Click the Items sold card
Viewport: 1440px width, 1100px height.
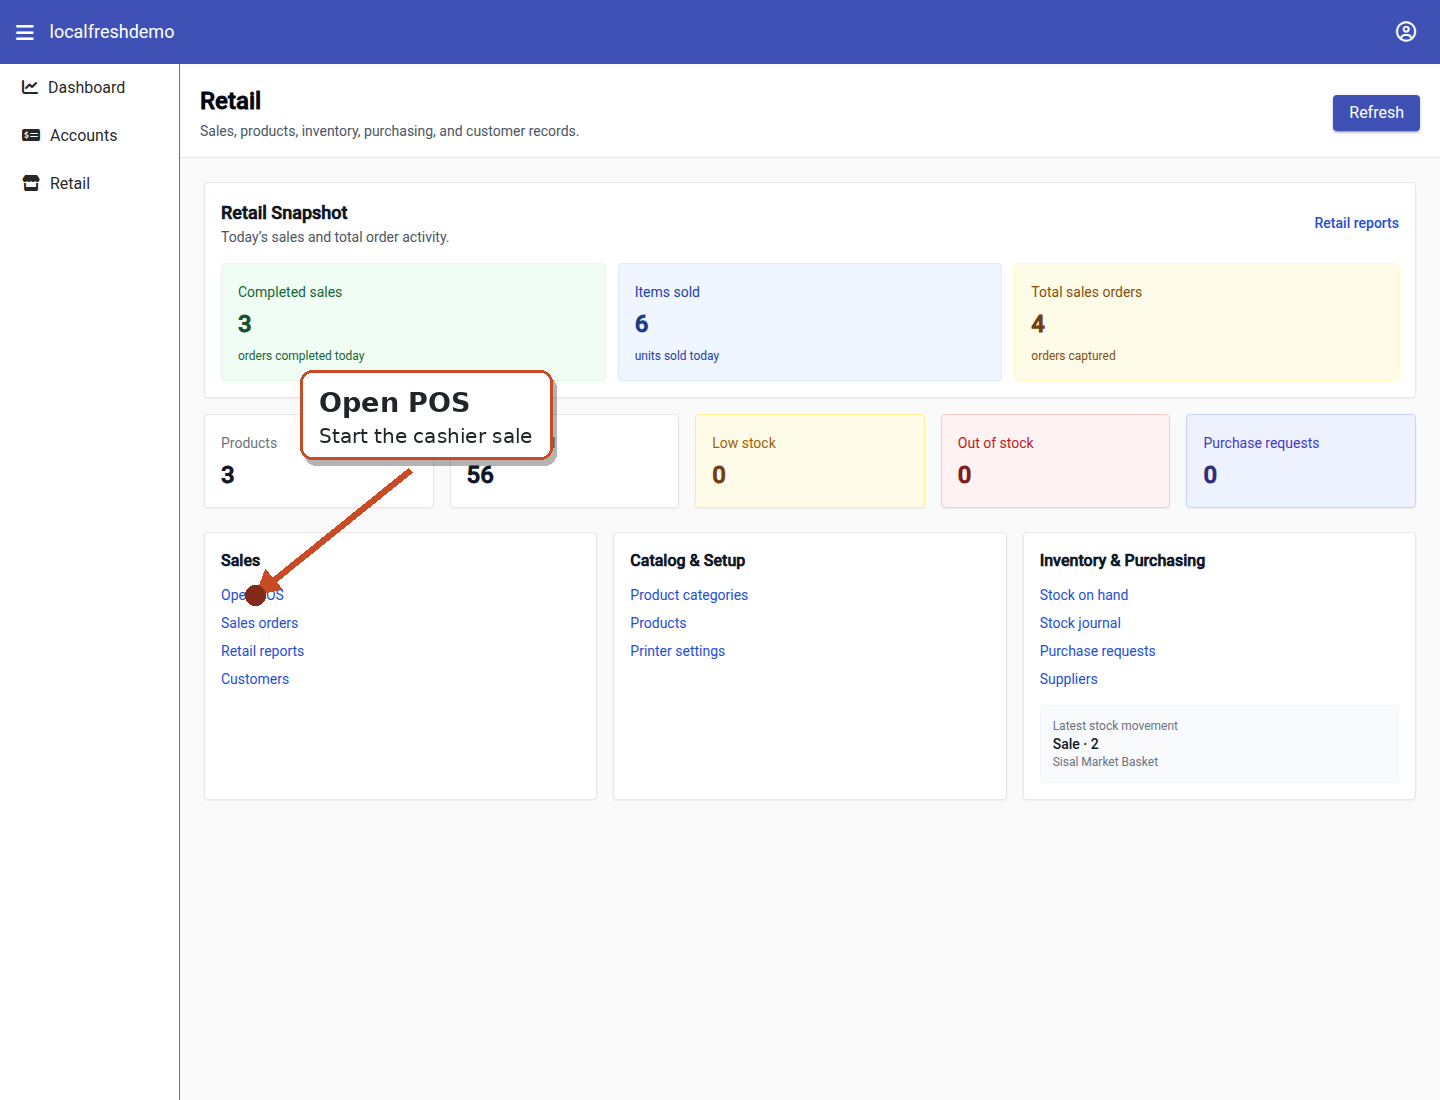click(810, 322)
